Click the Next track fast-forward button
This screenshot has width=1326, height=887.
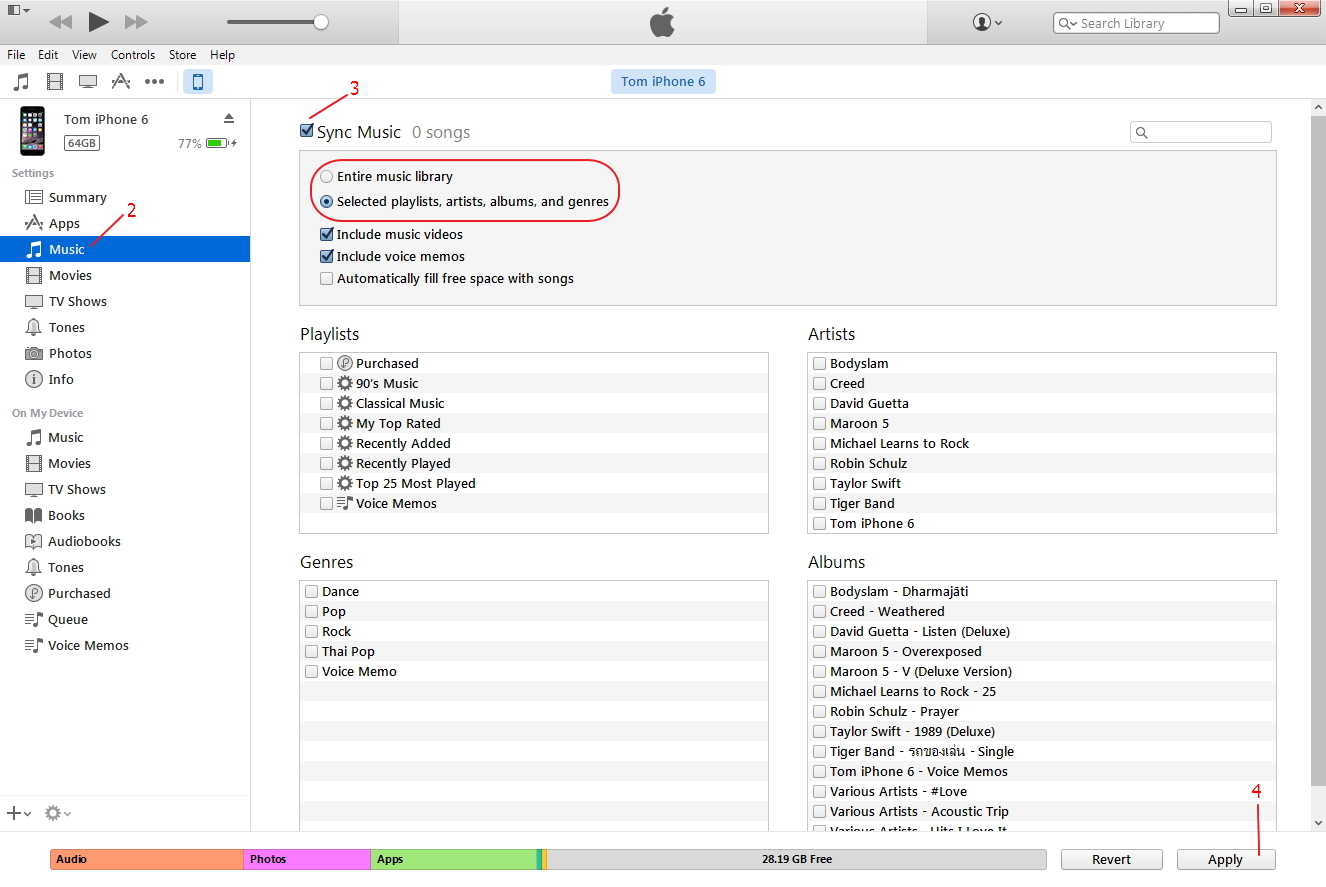(x=136, y=22)
